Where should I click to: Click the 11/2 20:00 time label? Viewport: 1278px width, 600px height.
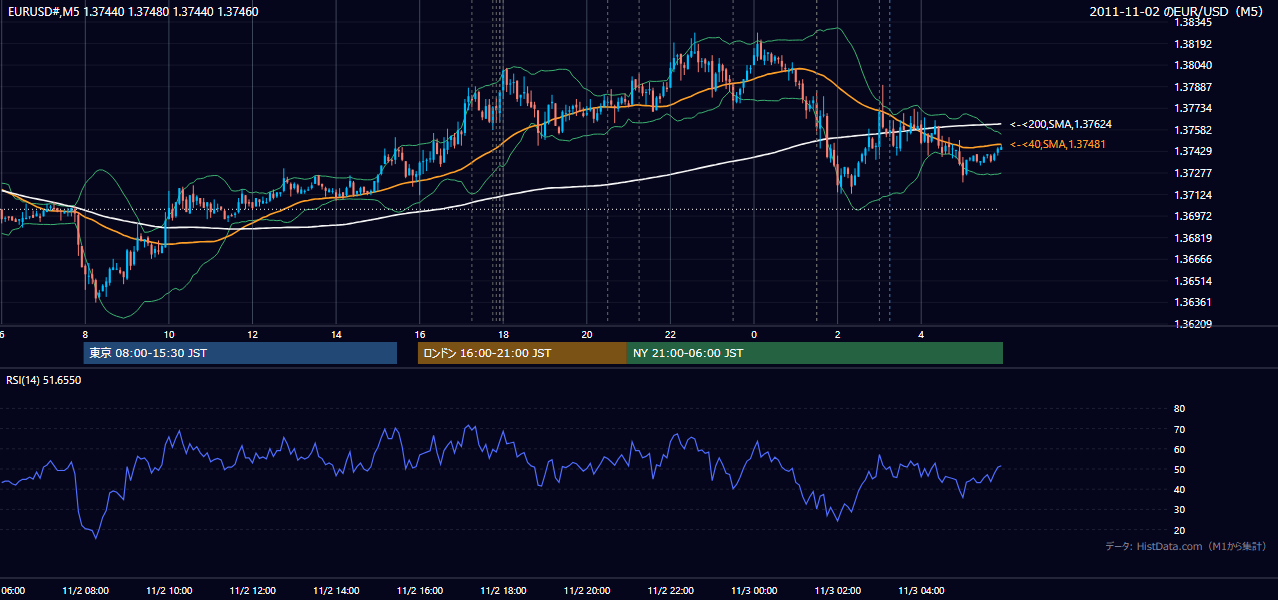point(587,590)
